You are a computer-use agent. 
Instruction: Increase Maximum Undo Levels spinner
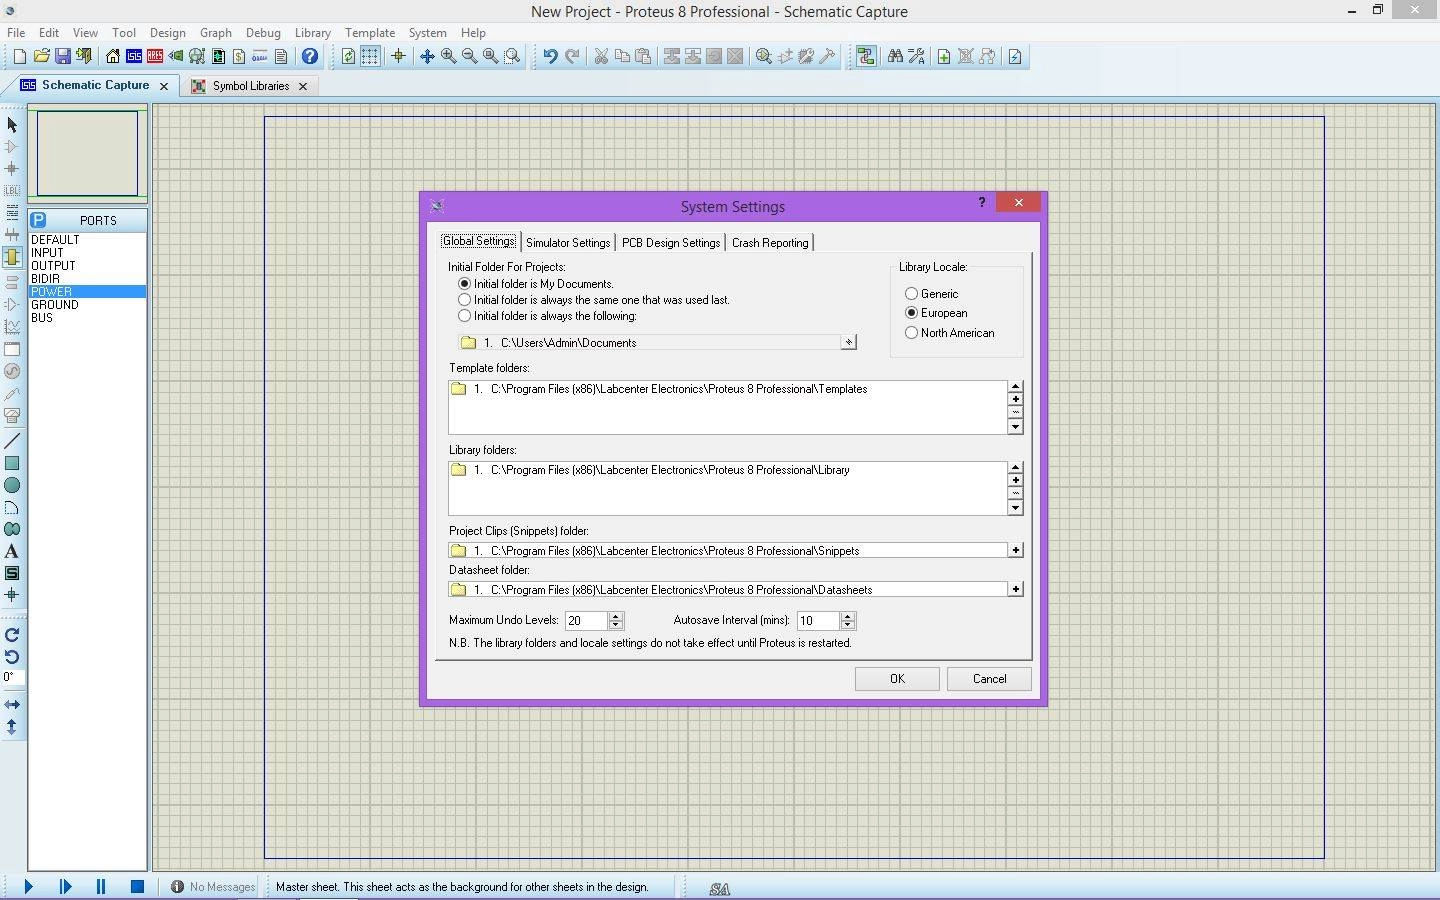point(616,616)
